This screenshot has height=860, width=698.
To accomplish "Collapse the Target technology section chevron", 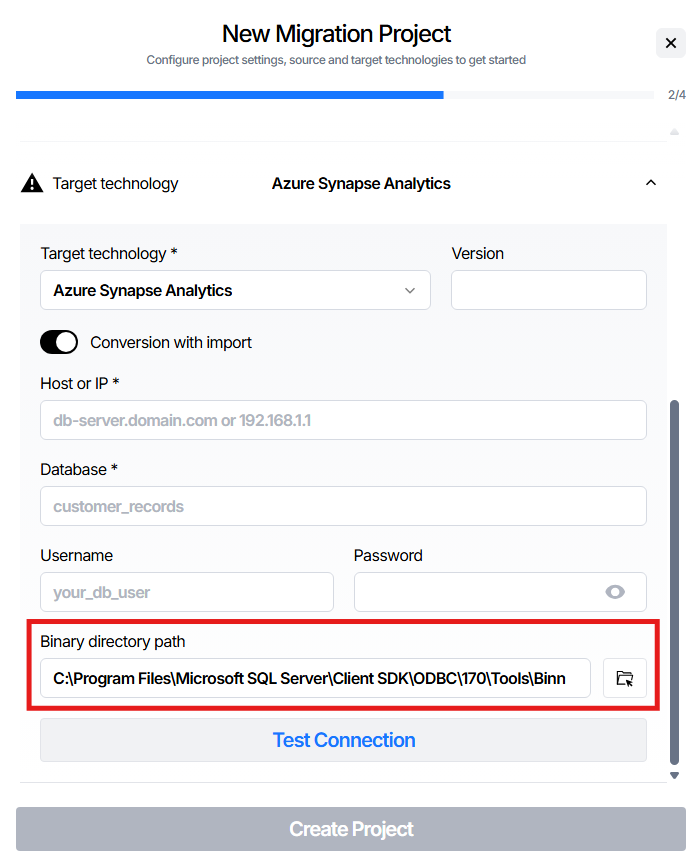I will click(x=651, y=183).
